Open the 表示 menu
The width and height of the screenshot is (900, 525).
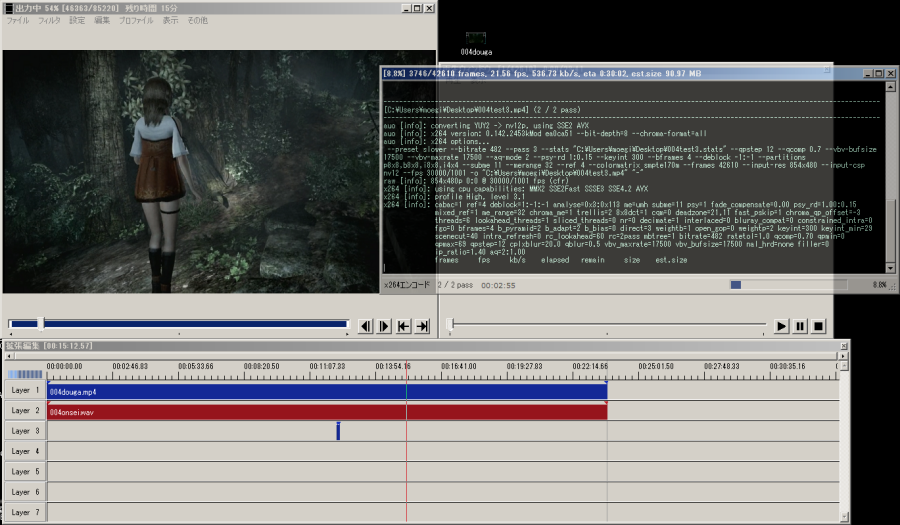[x=170, y=20]
